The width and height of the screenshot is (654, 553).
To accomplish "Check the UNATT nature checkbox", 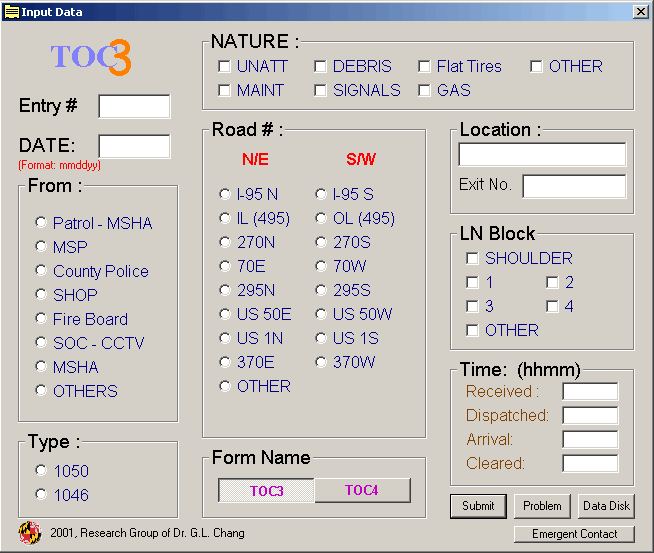I will [224, 67].
